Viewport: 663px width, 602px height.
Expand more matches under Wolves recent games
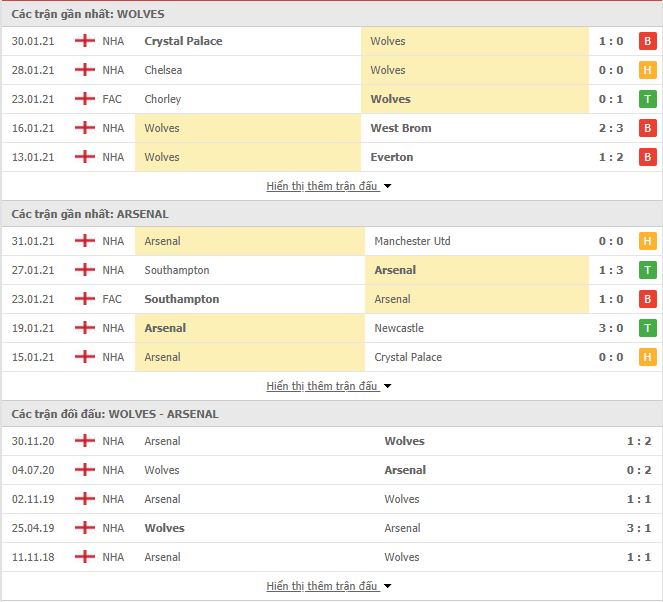point(328,186)
